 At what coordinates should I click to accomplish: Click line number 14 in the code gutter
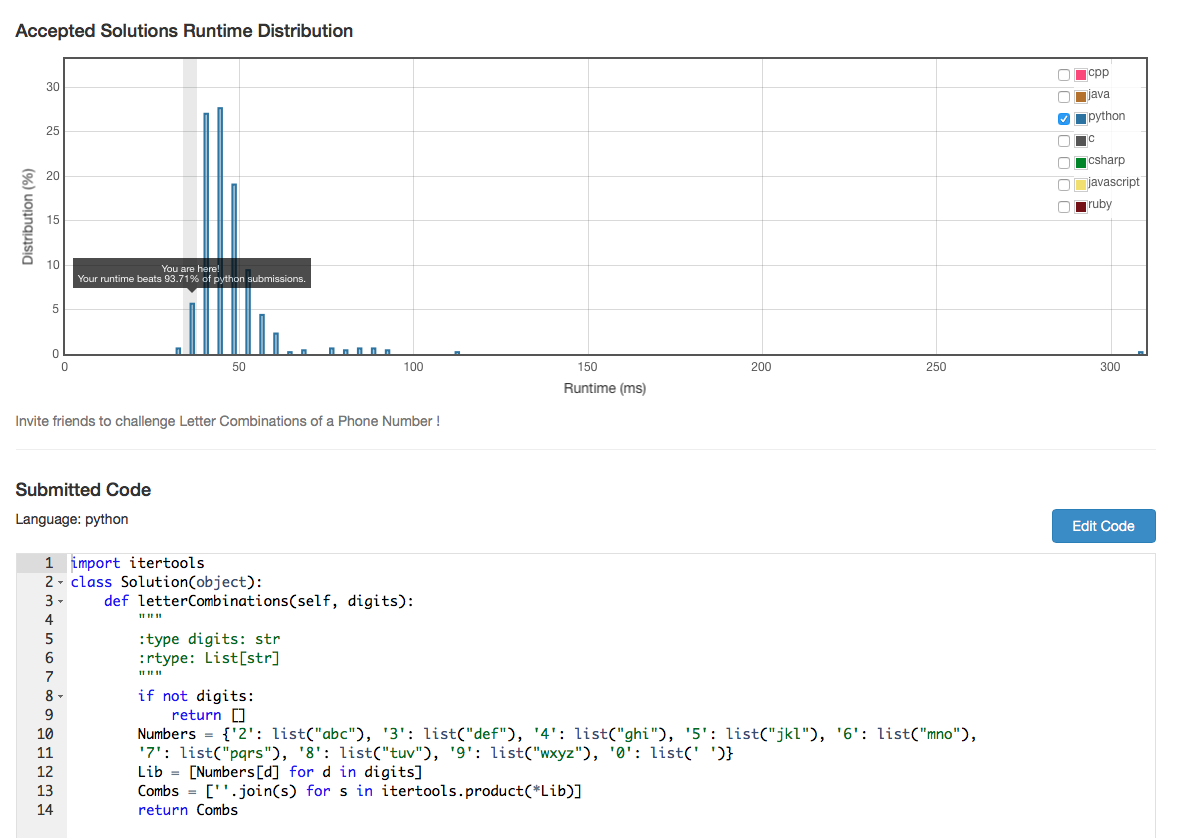point(44,810)
